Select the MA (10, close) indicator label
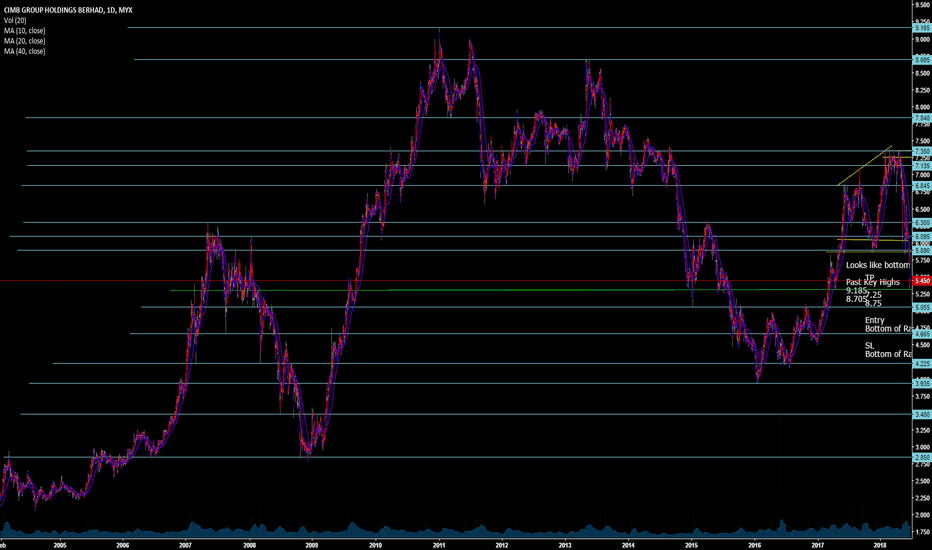The image size is (932, 550). pyautogui.click(x=24, y=30)
